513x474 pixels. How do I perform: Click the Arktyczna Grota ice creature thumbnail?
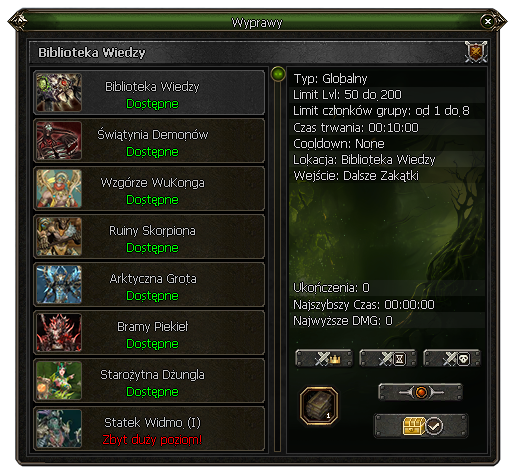click(59, 284)
